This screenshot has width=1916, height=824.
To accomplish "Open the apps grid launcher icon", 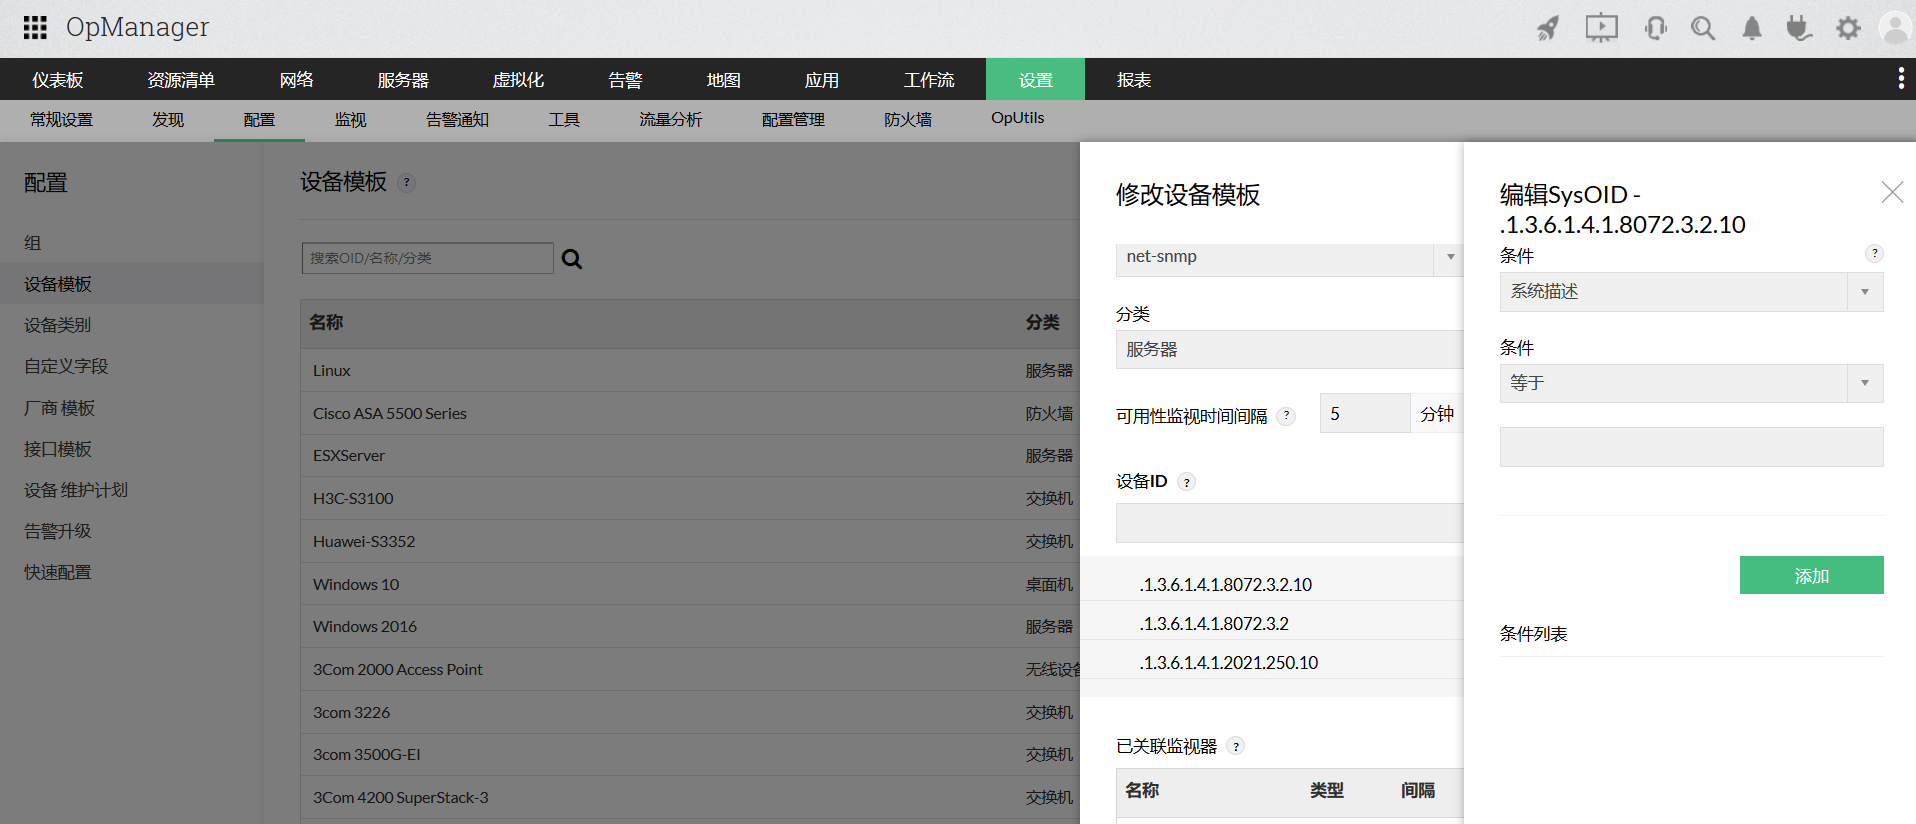I will 35,27.
